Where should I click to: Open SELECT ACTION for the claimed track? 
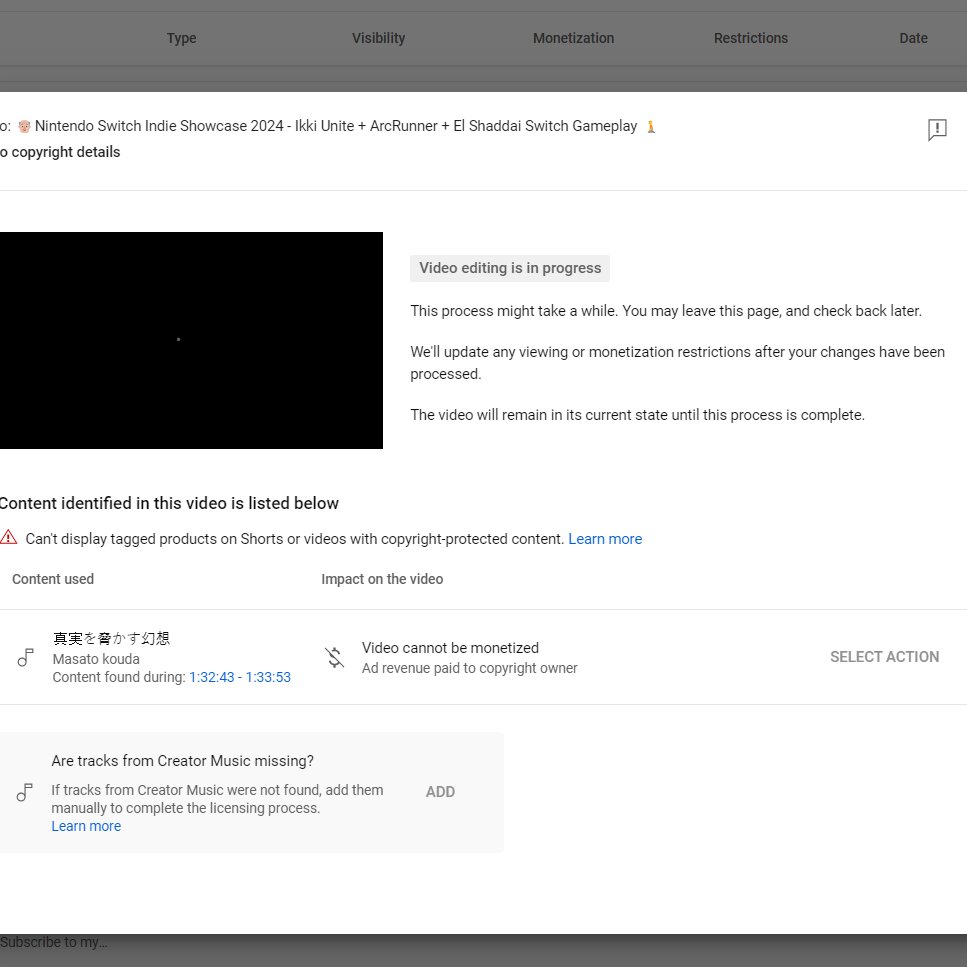coord(884,657)
